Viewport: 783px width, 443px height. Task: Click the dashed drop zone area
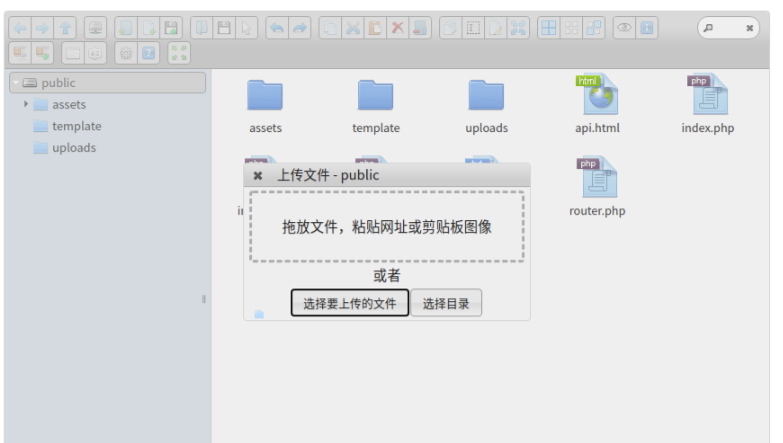[x=387, y=226]
